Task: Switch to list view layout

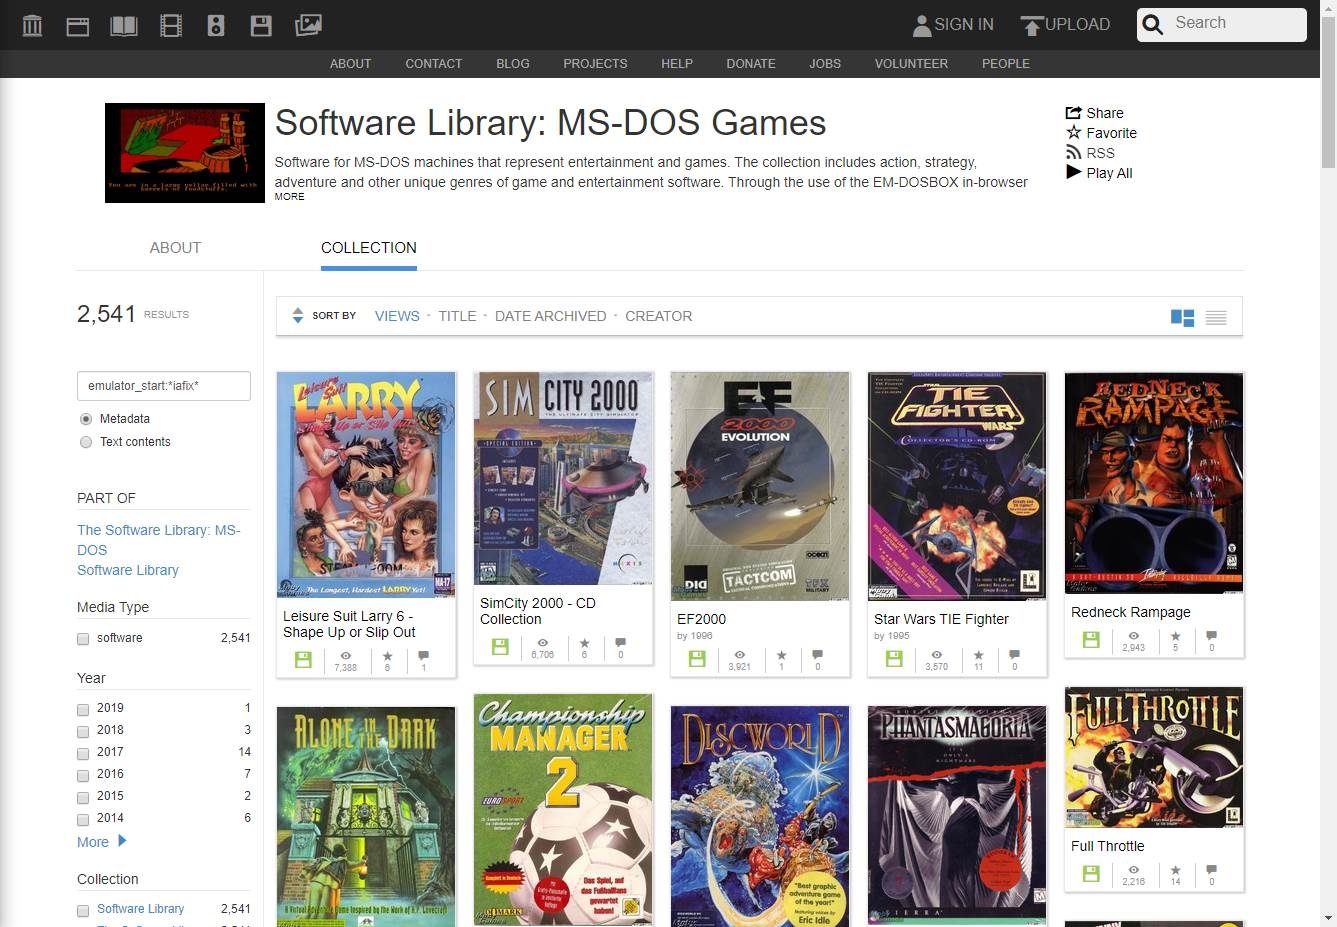Action: [1216, 317]
